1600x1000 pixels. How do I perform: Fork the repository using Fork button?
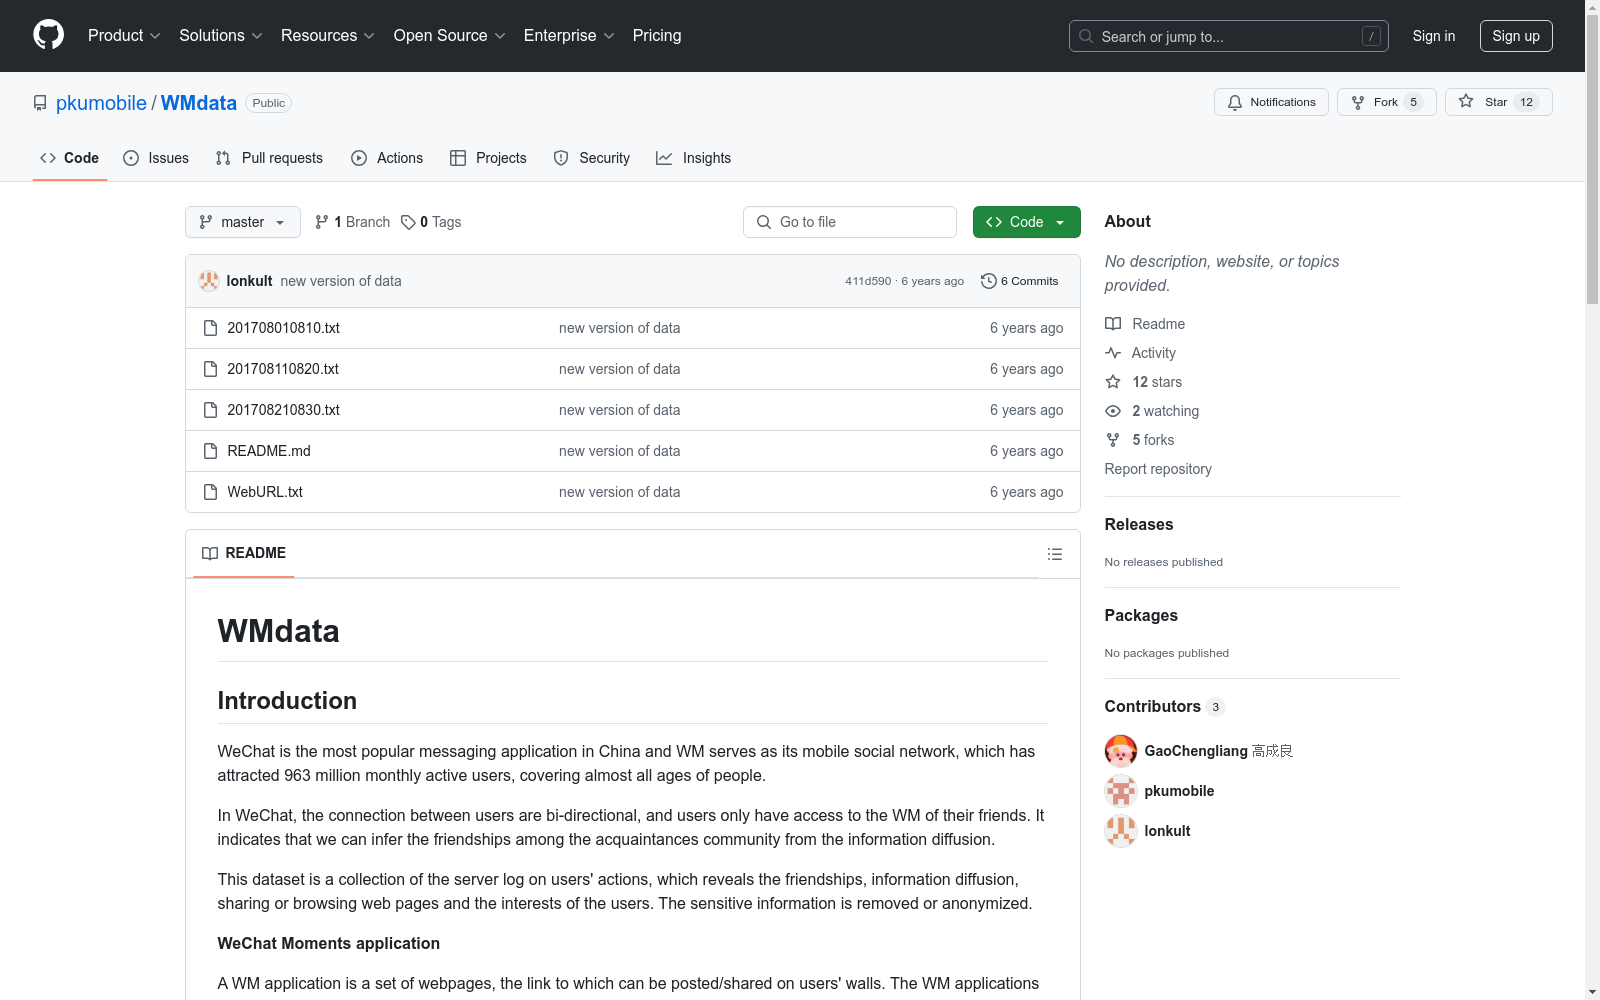click(1385, 102)
